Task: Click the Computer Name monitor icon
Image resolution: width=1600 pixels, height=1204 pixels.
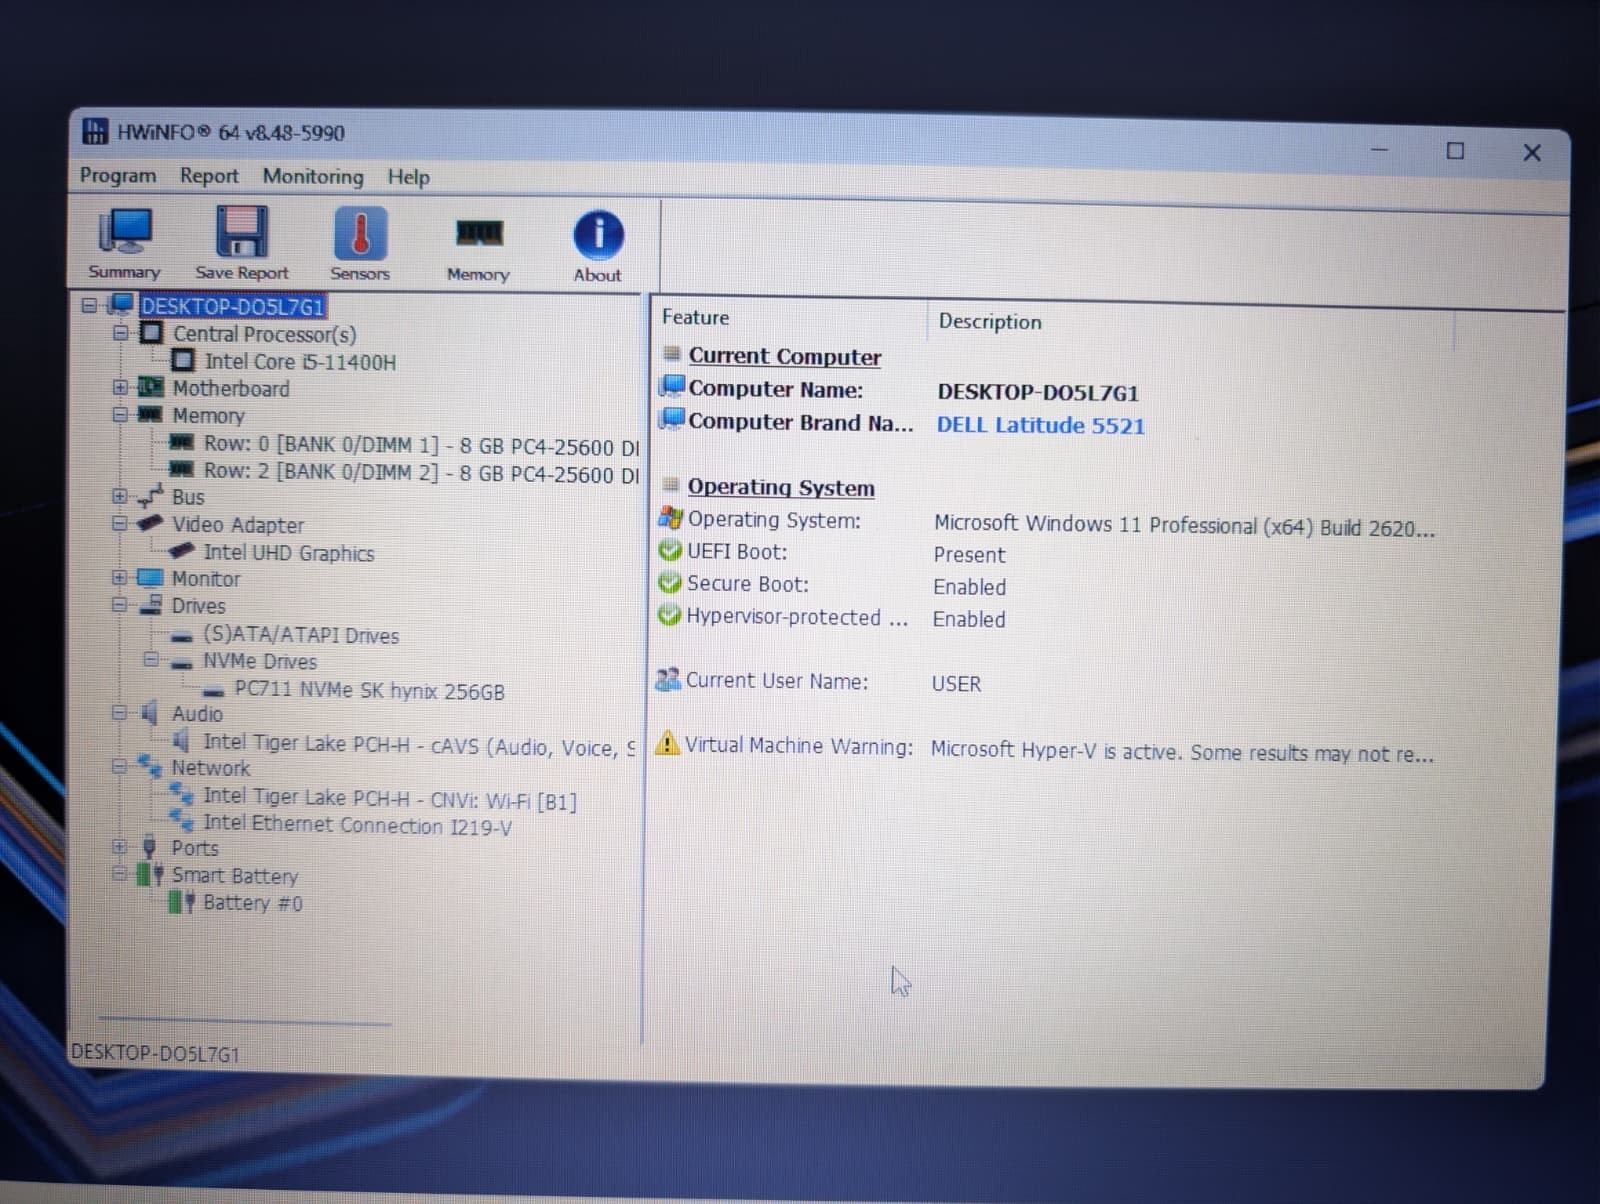Action: (x=672, y=386)
